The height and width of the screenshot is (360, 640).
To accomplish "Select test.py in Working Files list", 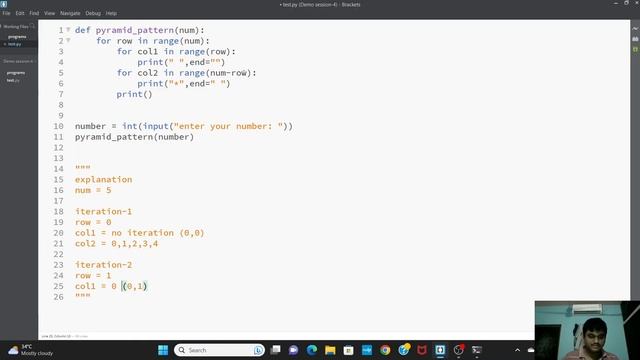I will pos(15,44).
